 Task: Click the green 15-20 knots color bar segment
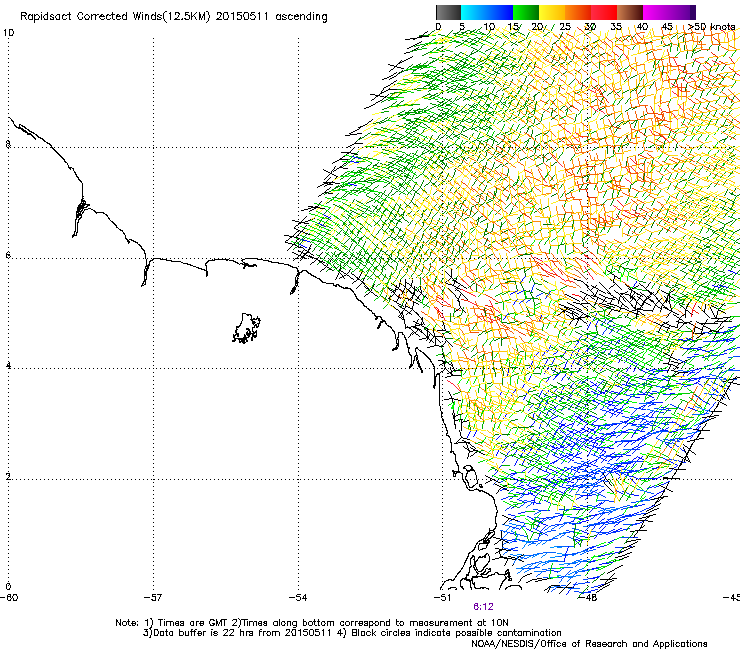[x=526, y=12]
